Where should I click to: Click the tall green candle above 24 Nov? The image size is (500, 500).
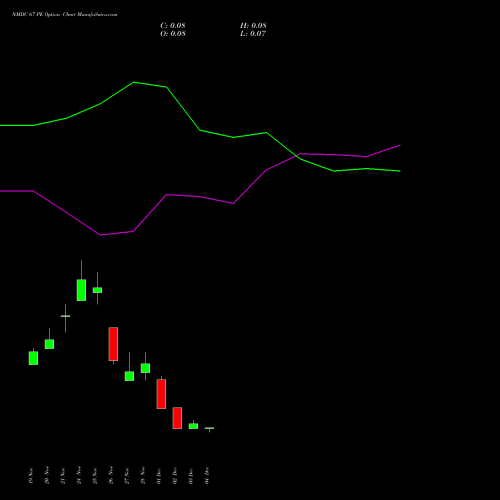coord(81,290)
